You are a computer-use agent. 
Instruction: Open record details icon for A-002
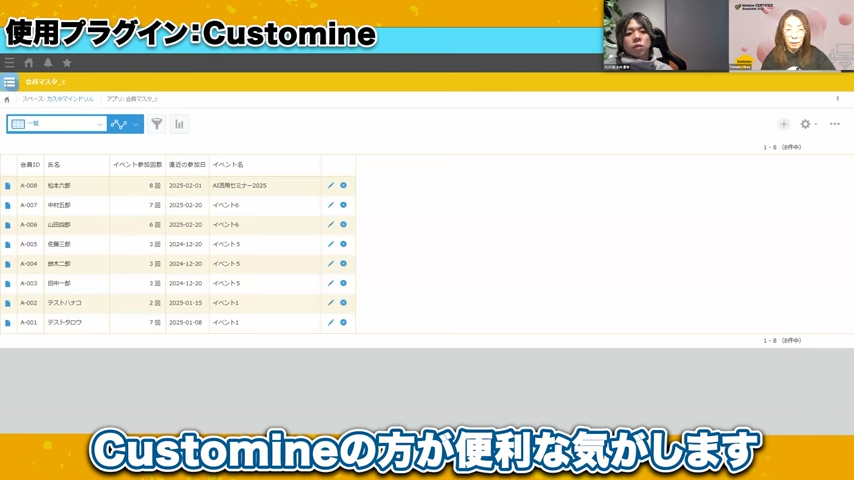[x=8, y=303]
